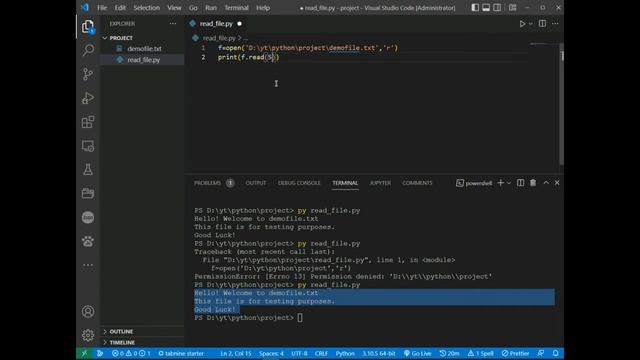
Task: Open the Explorer view in activity bar
Action: (88, 27)
